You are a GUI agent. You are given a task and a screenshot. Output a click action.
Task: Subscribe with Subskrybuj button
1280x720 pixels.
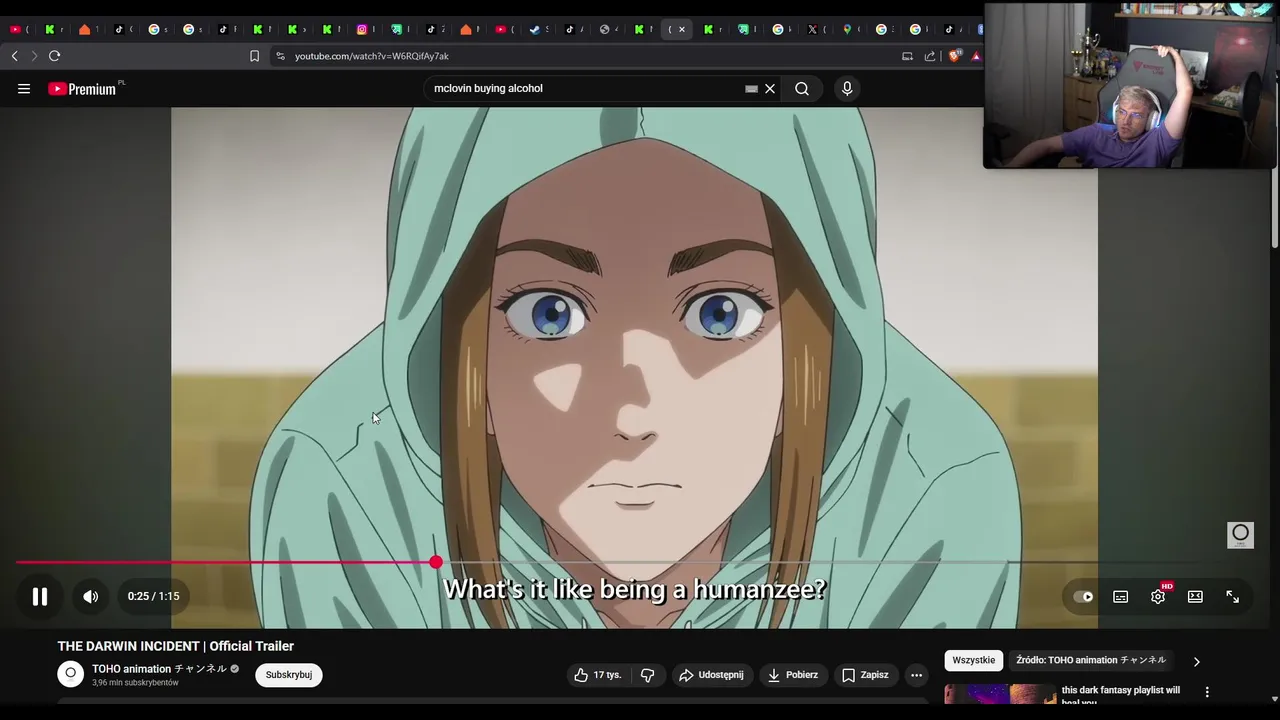289,675
